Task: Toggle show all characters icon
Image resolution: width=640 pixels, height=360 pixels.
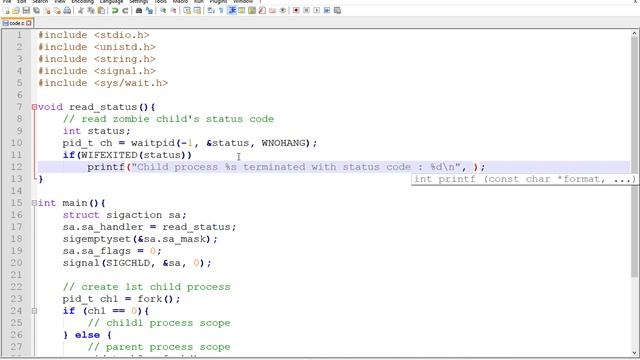Action: tap(221, 10)
